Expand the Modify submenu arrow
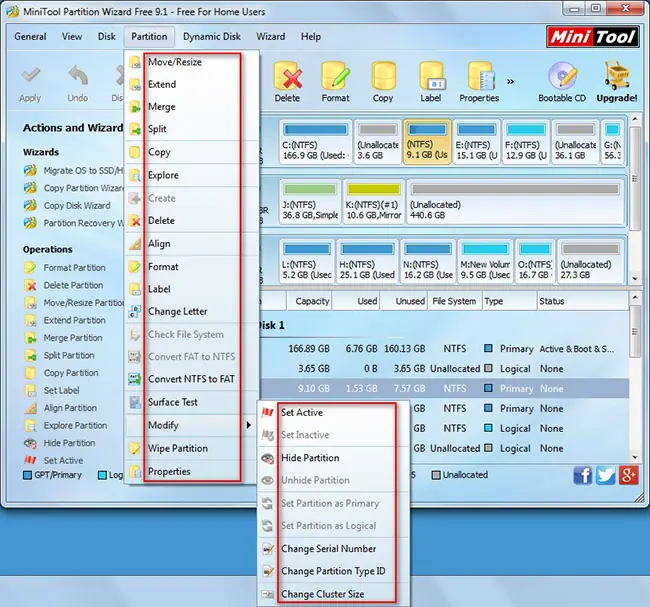 point(248,425)
